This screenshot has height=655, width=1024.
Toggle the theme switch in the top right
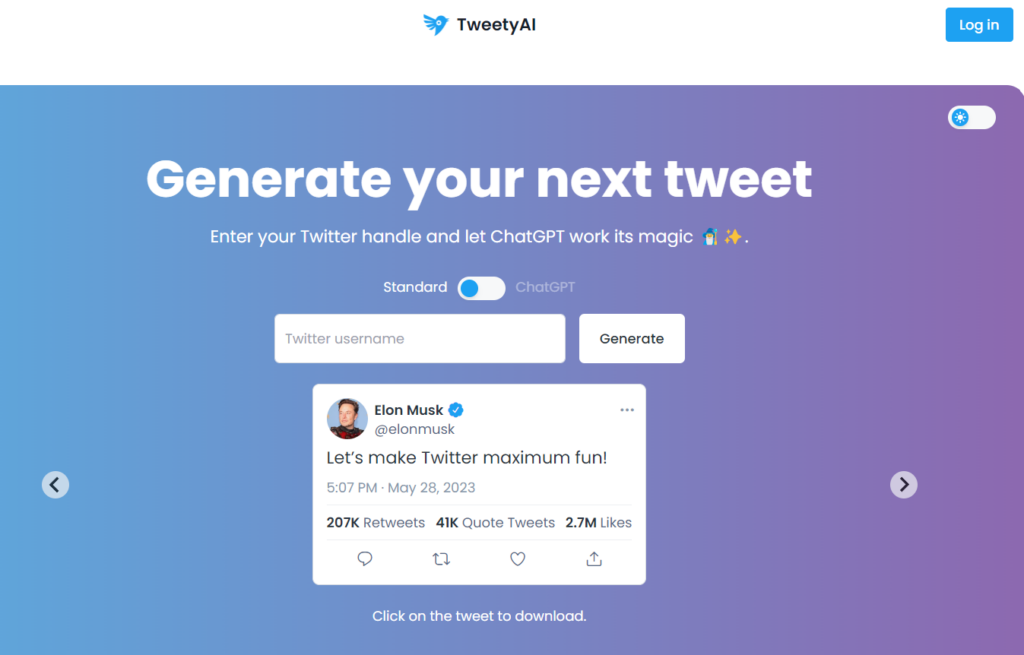tap(971, 117)
